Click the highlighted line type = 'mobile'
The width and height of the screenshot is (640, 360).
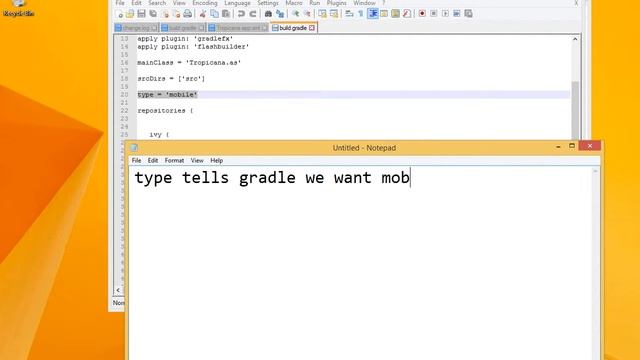coord(167,95)
